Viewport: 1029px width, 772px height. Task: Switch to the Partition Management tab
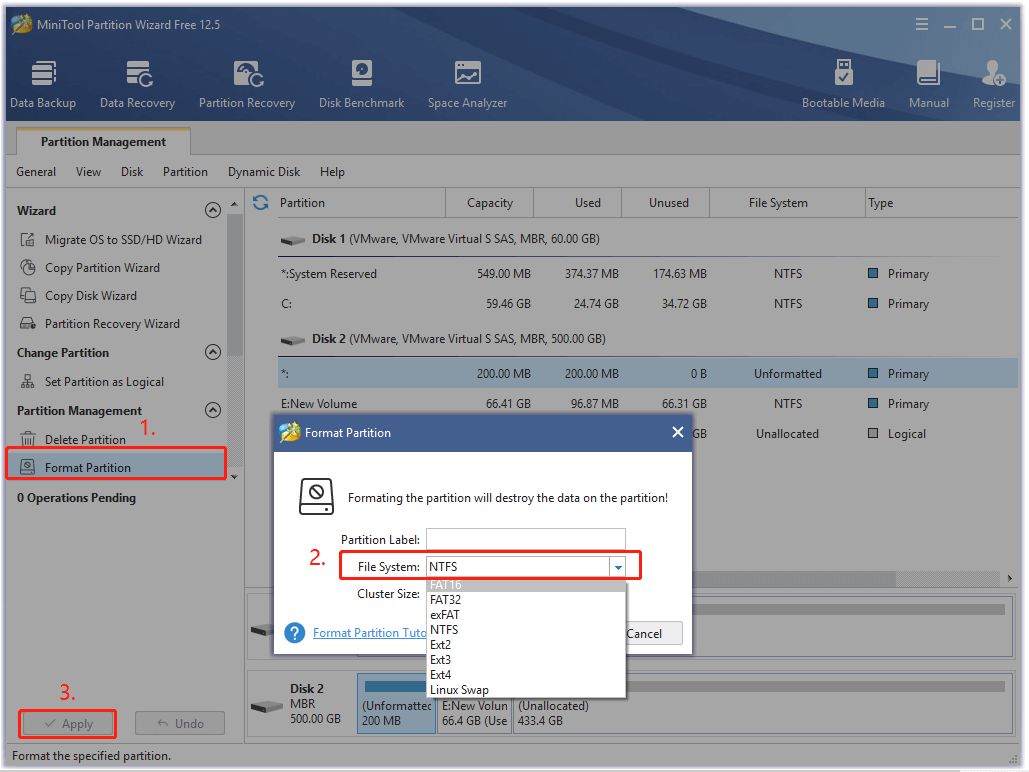(103, 141)
